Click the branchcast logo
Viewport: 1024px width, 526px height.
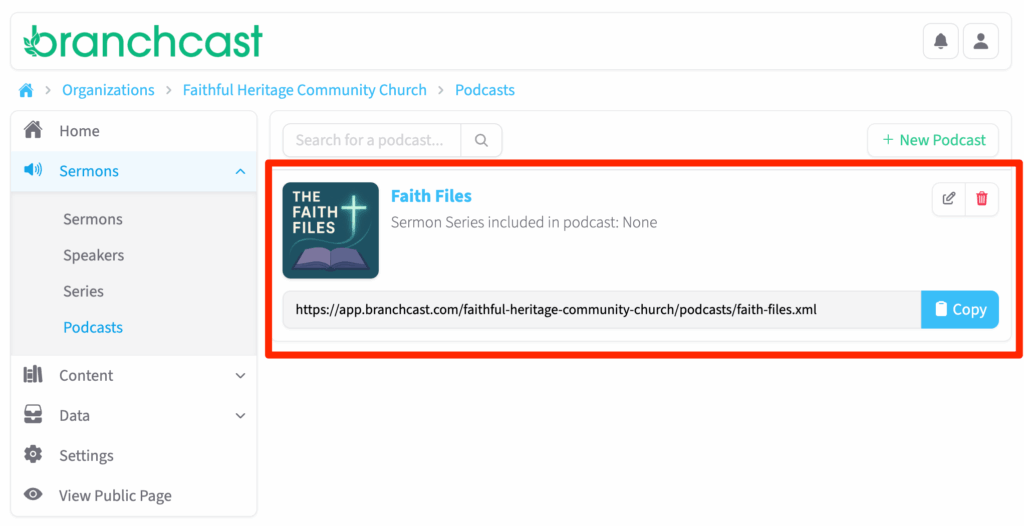pos(143,41)
